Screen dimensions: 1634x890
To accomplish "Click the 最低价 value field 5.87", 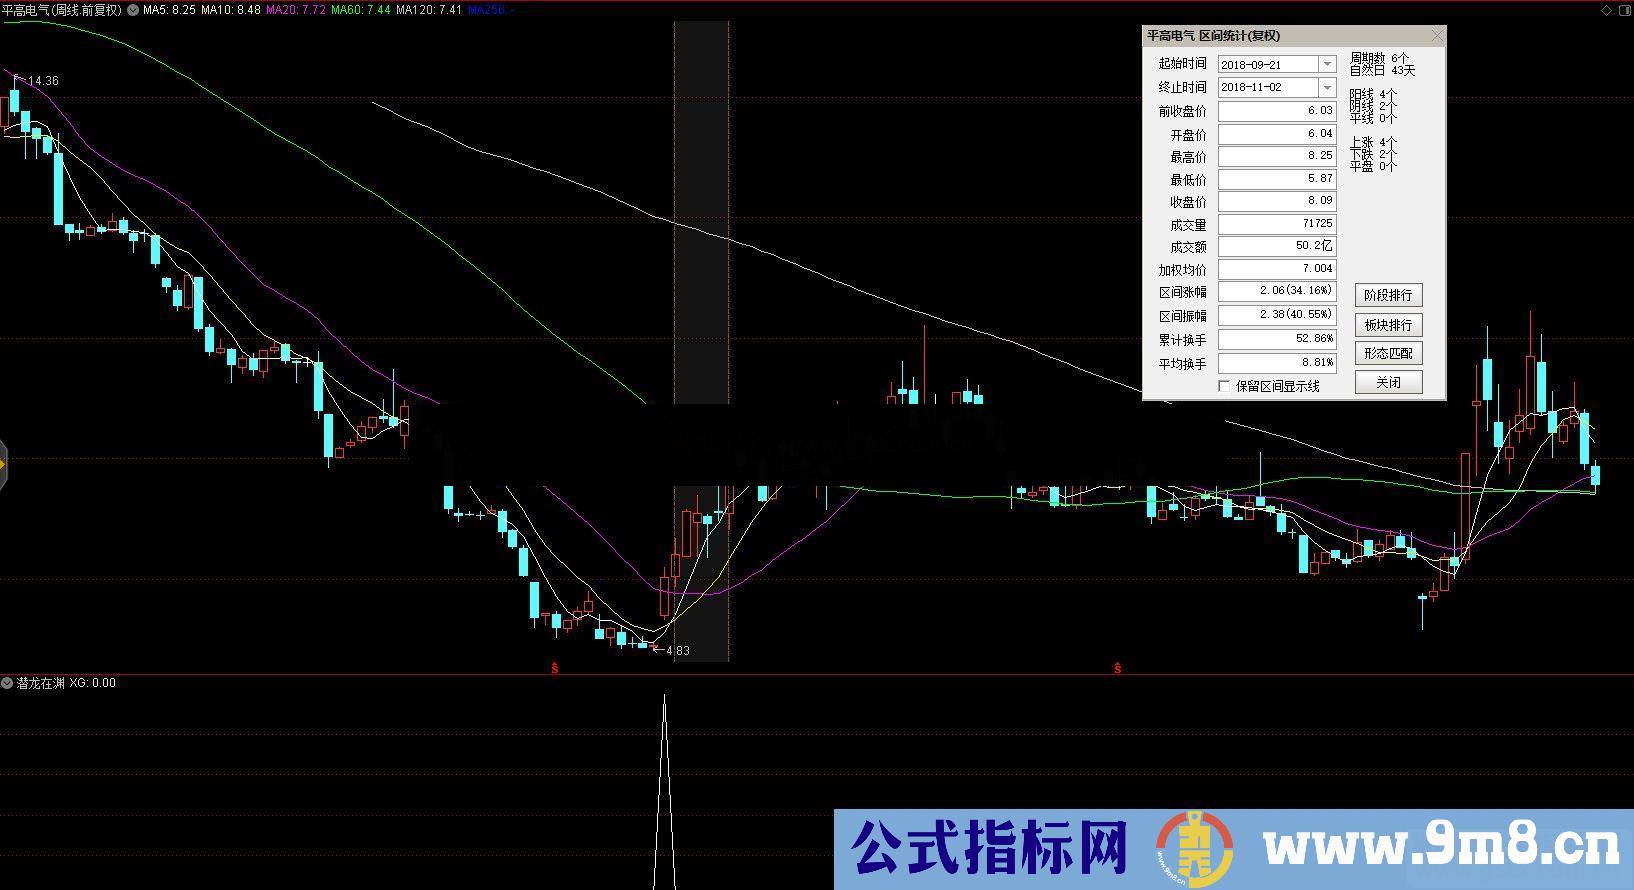I will 1277,179.
